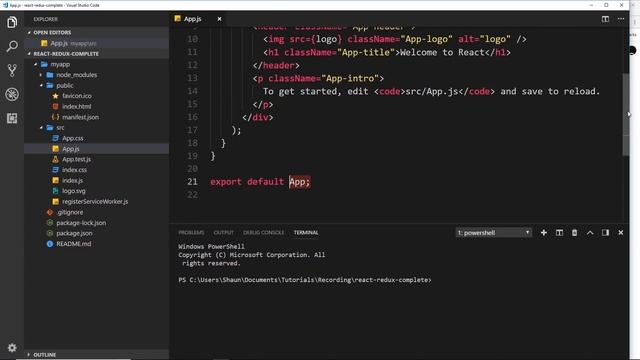Viewport: 640px width, 360px height.
Task: Click the 'export default' keyword text
Action: coord(247,182)
